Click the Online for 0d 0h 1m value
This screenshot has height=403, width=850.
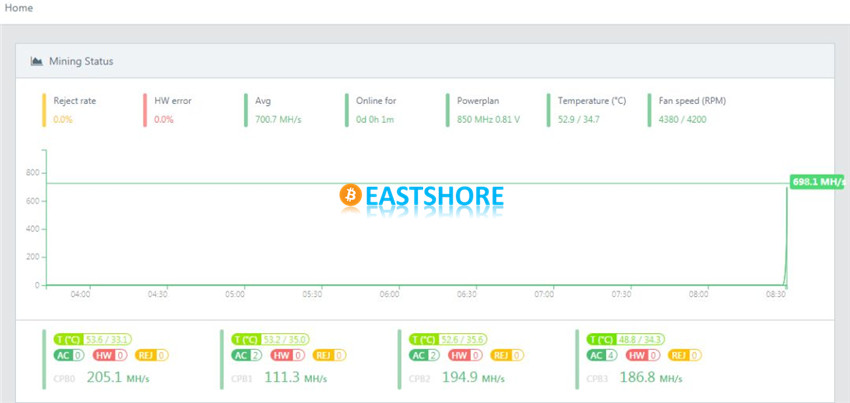pos(375,120)
